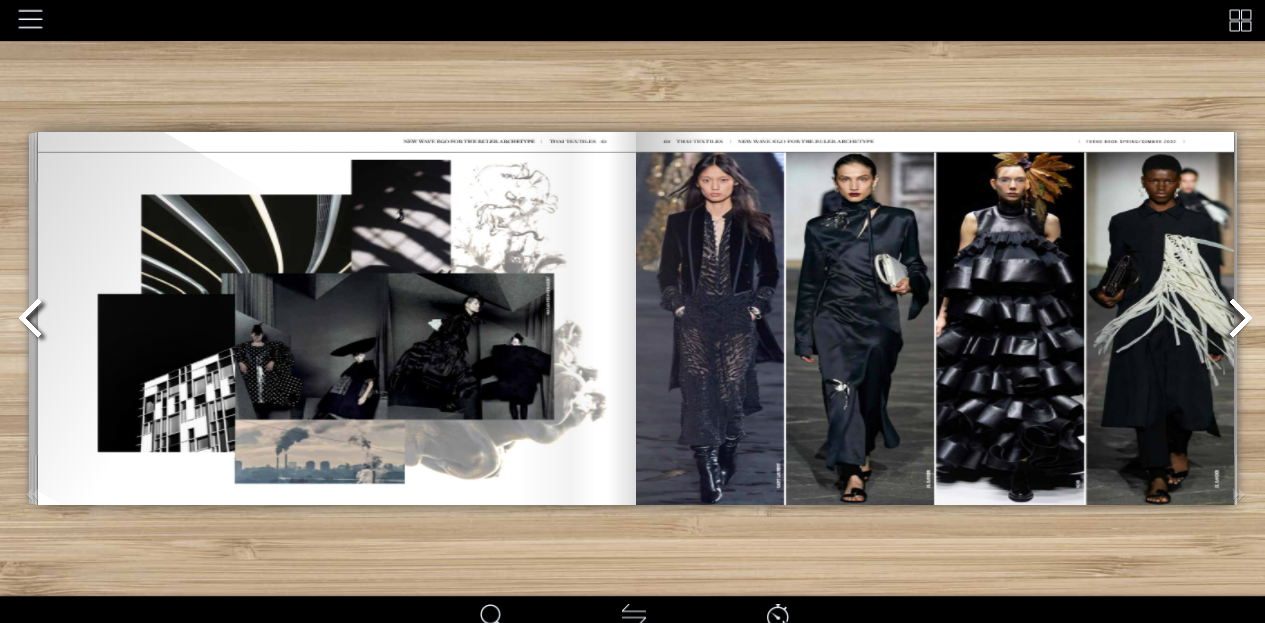
Task: Toggle the auto-flip timer icon
Action: (777, 614)
